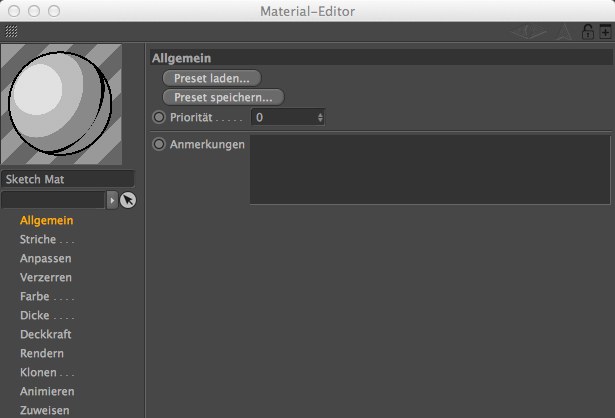Select the Allgemein channel in sidebar
This screenshot has width=615, height=418.
[46, 220]
